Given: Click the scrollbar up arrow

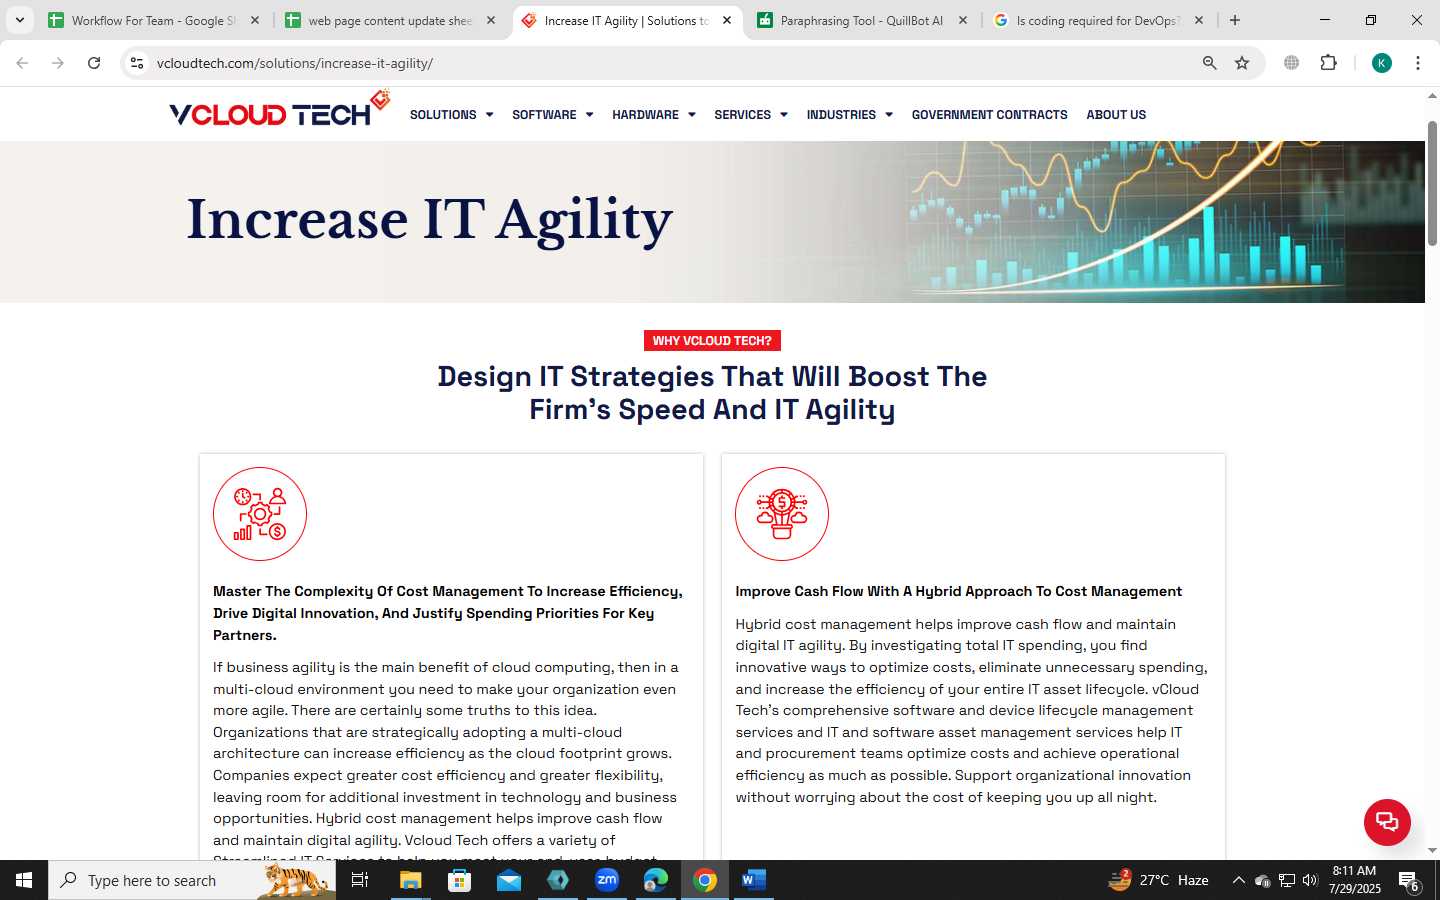Looking at the screenshot, I should [1432, 97].
